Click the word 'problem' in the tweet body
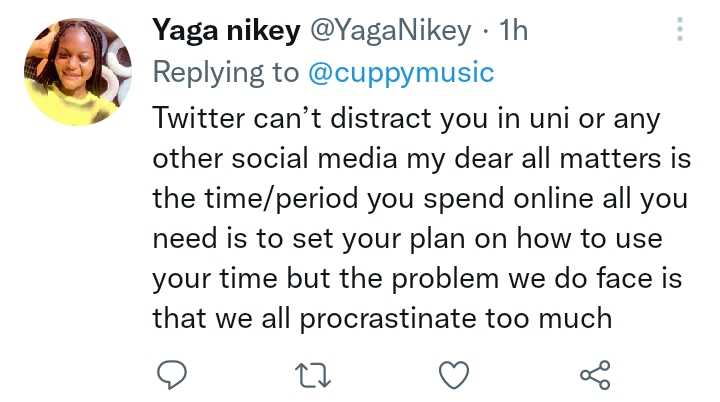Screen dimensions: 720x402 point(445,279)
